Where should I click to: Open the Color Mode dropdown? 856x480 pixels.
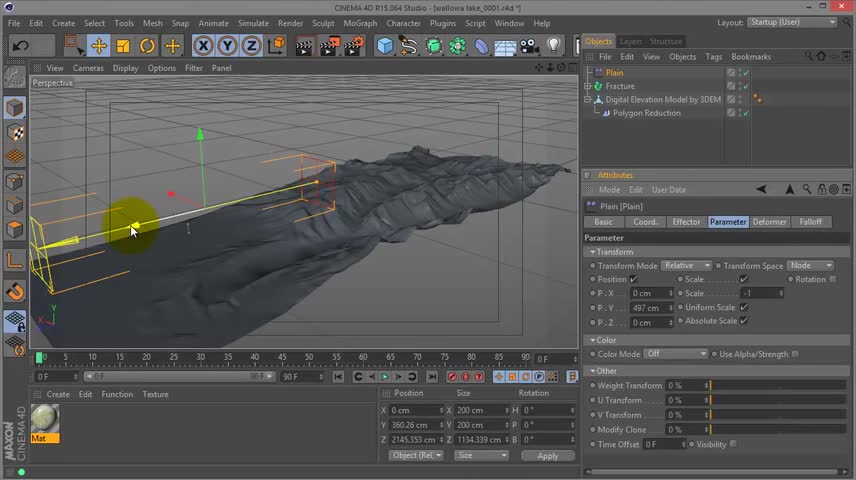[676, 354]
